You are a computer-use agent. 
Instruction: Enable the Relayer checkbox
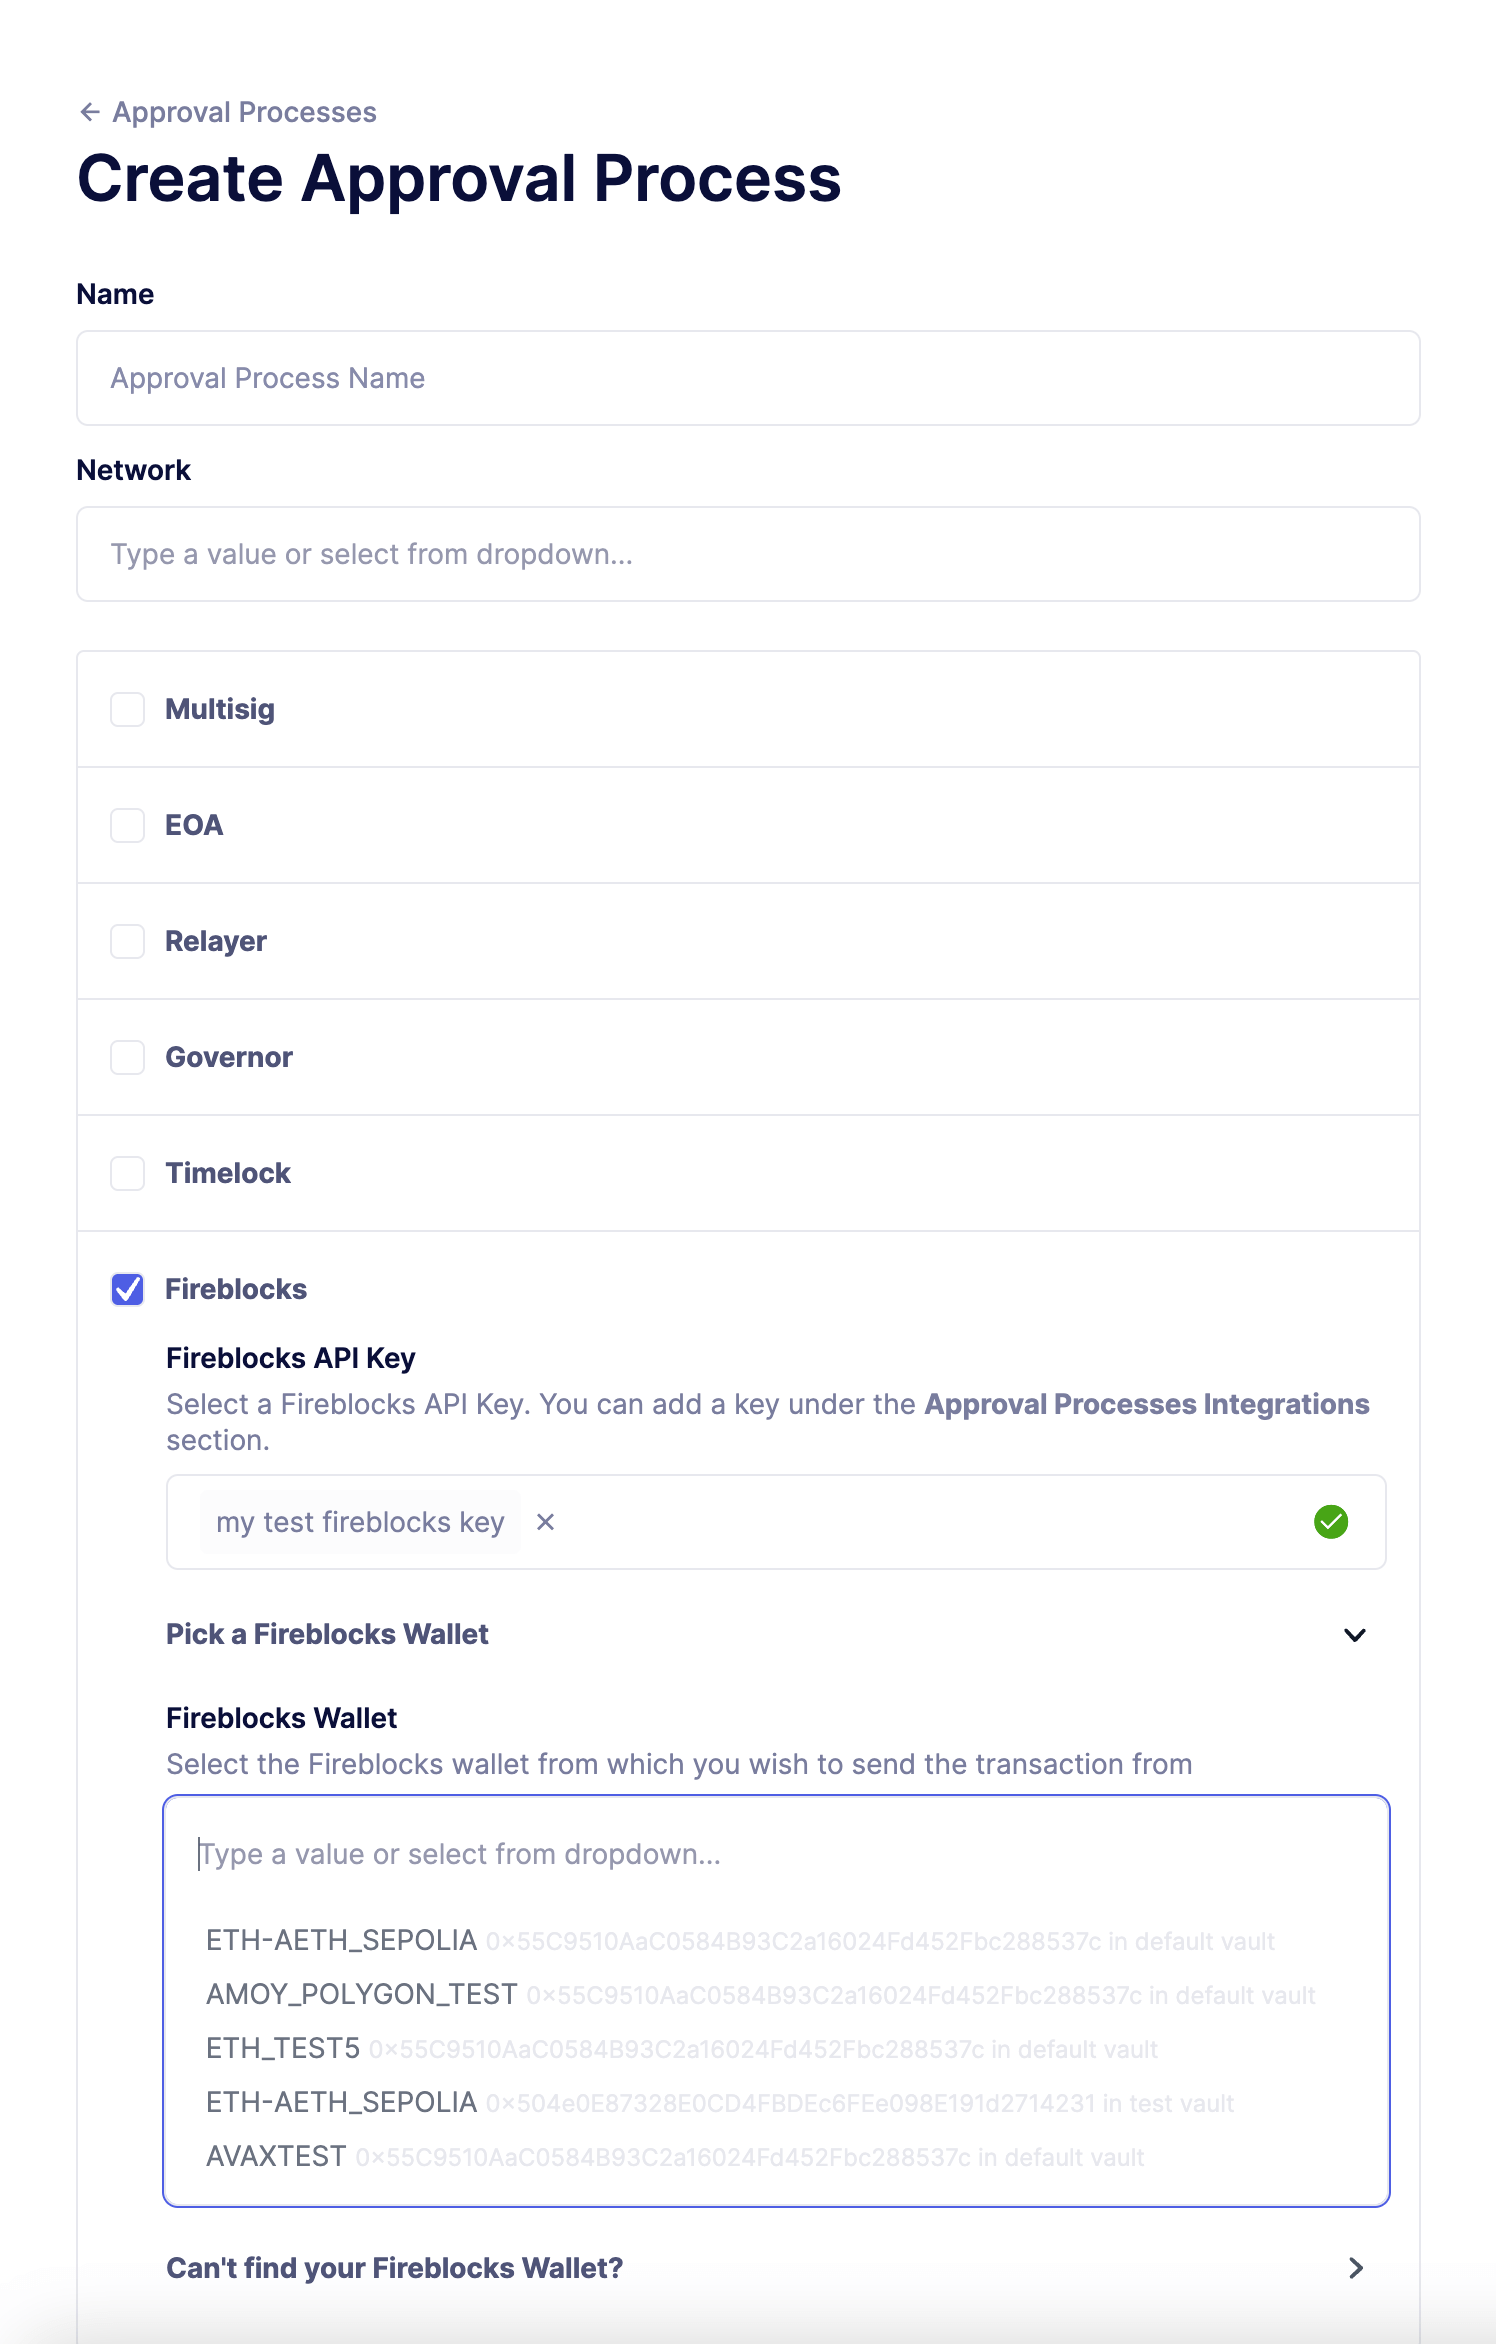pos(127,941)
